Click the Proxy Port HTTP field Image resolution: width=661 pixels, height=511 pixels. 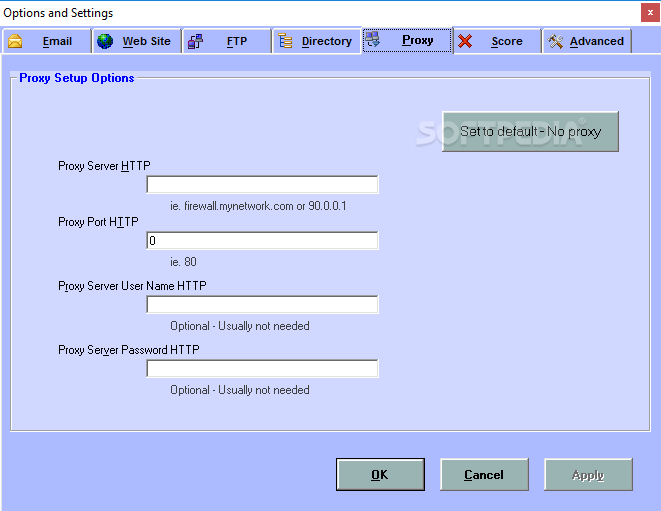[x=262, y=240]
